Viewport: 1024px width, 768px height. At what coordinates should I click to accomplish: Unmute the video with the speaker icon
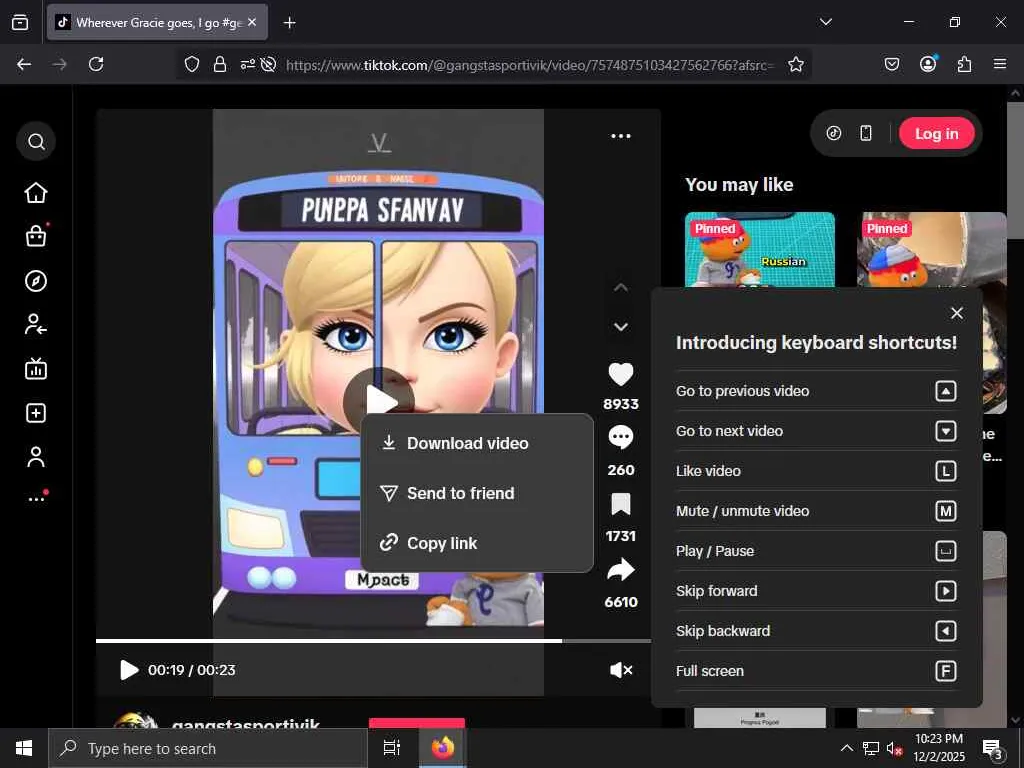[621, 670]
